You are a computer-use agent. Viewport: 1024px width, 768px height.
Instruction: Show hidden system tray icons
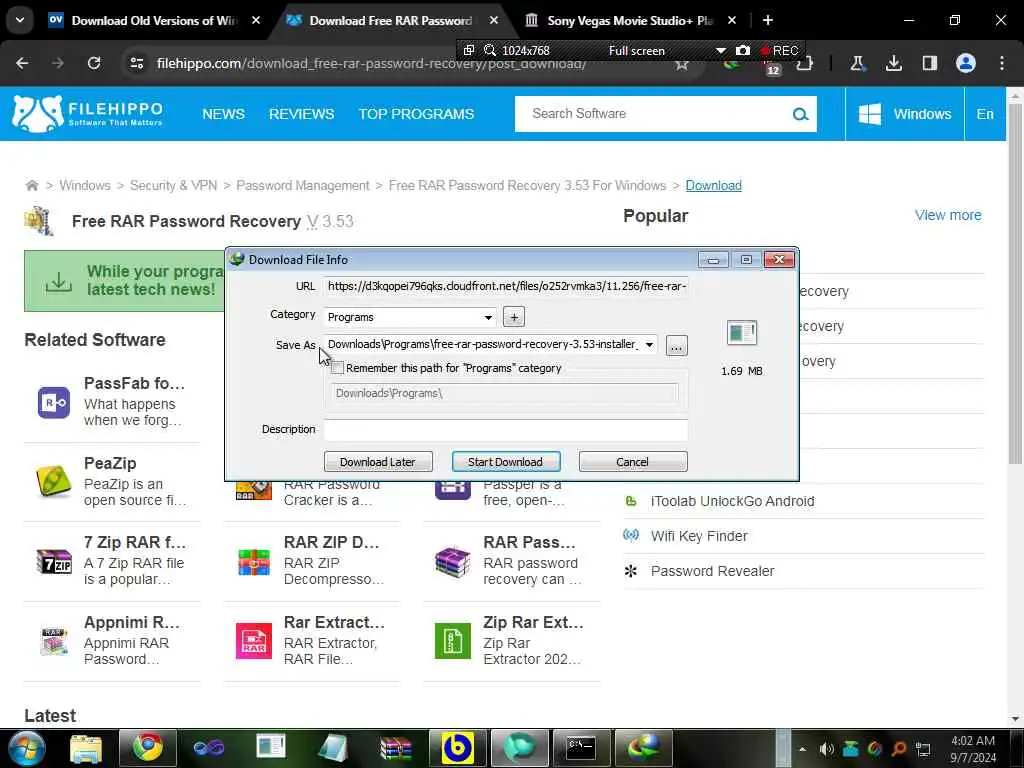pyautogui.click(x=802, y=749)
